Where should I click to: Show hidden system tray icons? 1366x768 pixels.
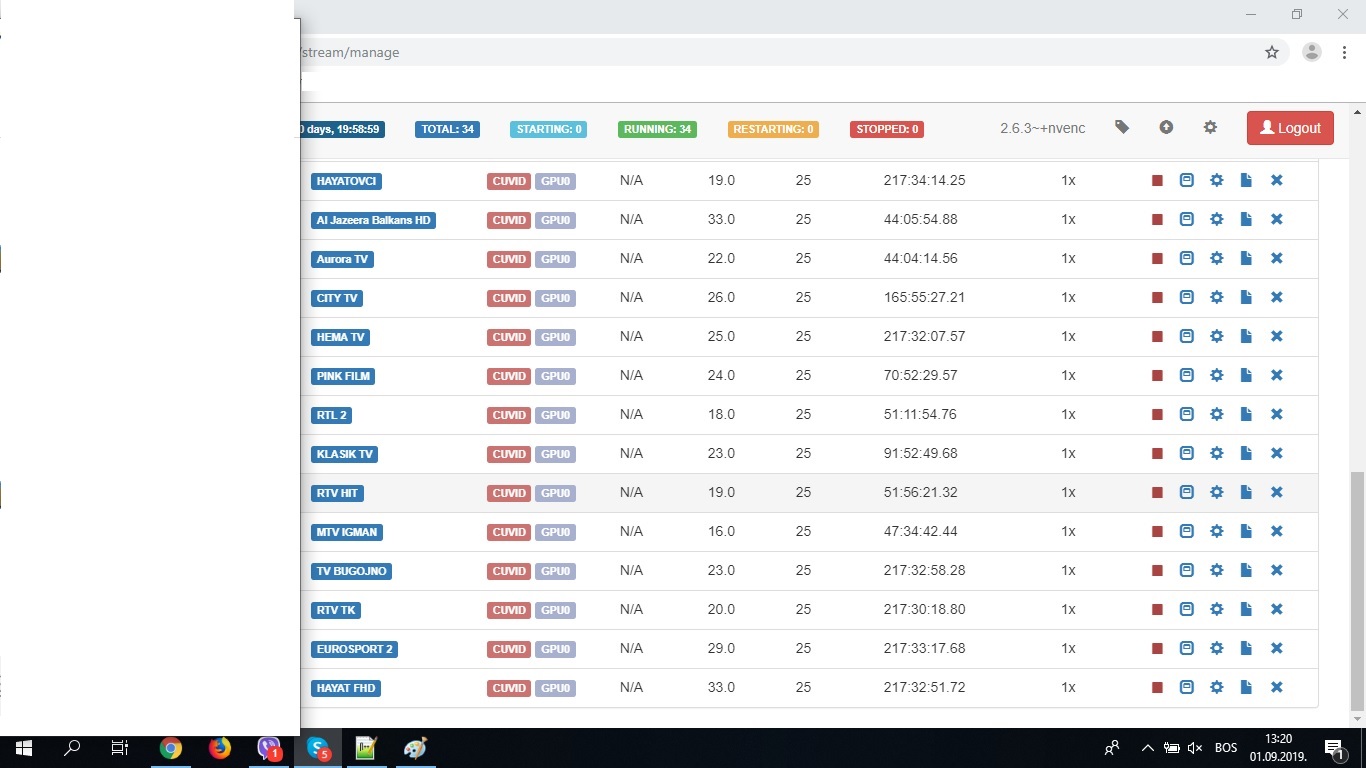[x=1147, y=748]
